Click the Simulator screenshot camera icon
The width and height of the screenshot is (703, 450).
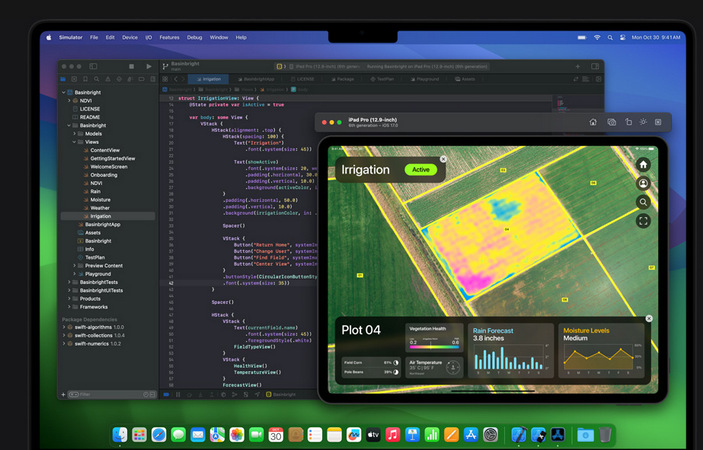tap(611, 122)
